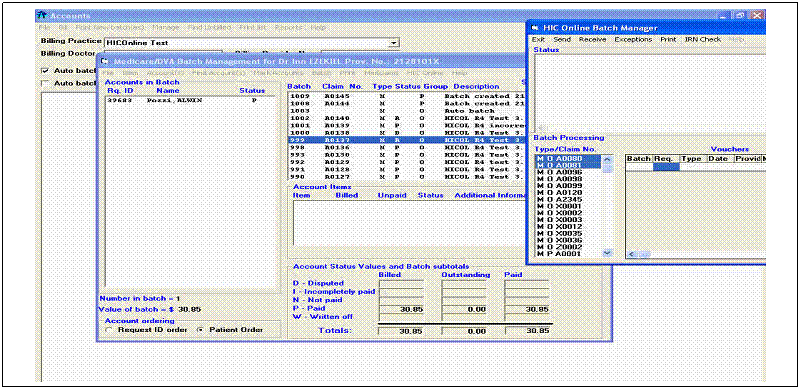801x390 pixels.
Task: Select claim M O X0012 in Type/Claim list
Action: pos(569,226)
